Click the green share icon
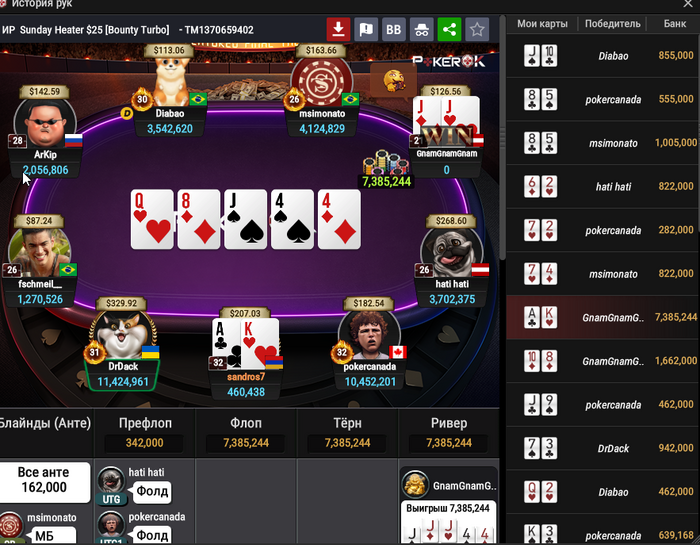700x548 pixels. [x=449, y=30]
